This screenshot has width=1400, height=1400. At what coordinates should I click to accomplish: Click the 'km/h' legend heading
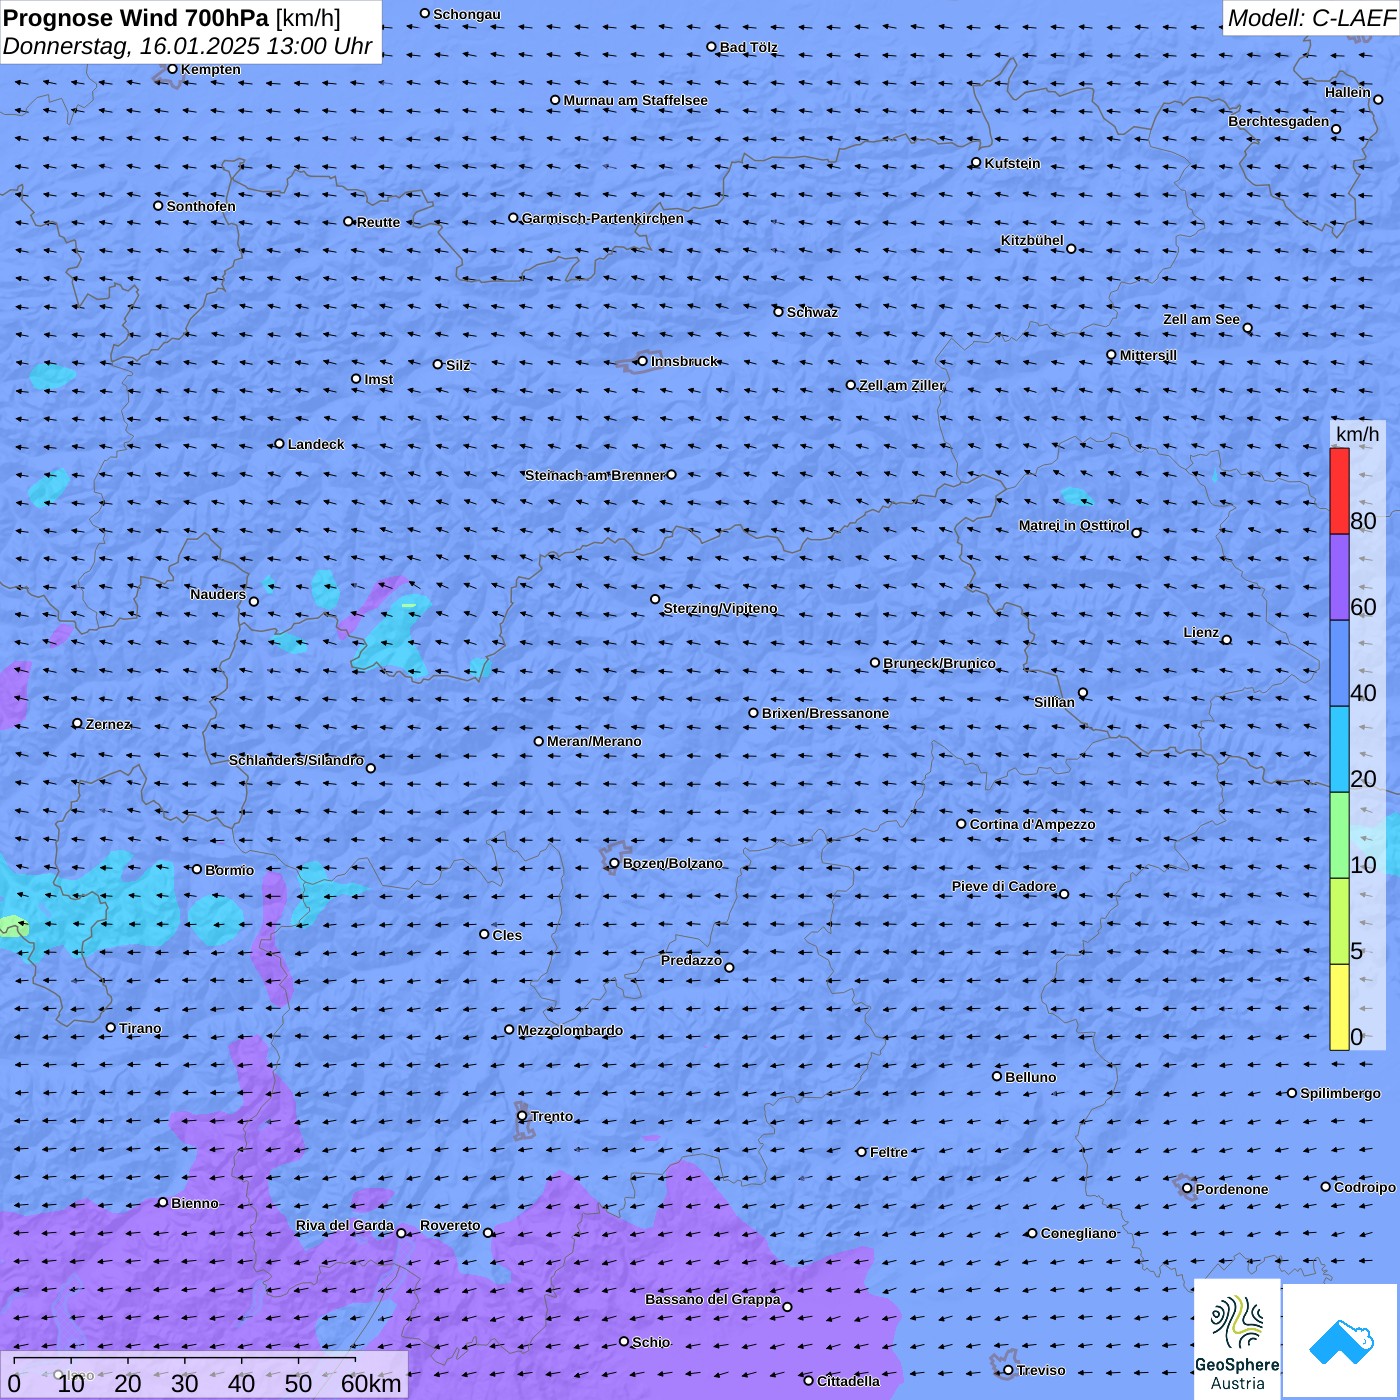point(1357,434)
